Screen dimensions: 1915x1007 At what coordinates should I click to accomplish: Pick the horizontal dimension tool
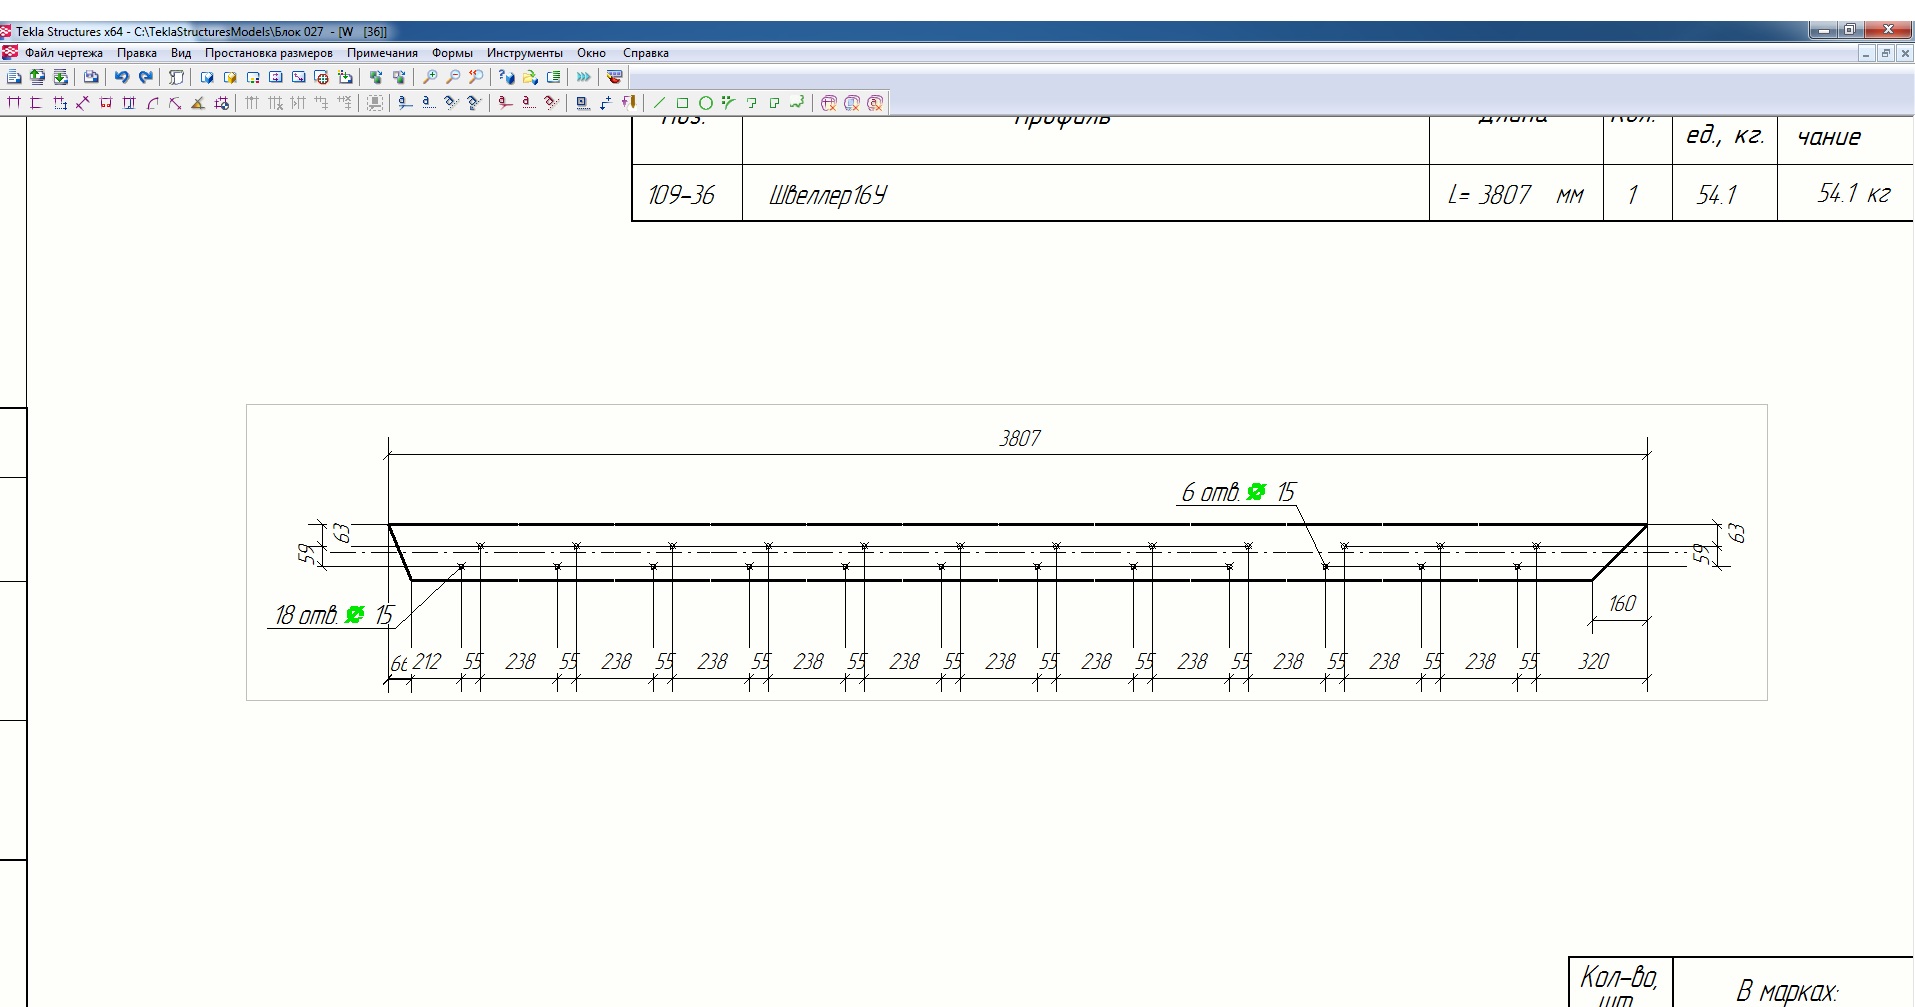[x=14, y=103]
